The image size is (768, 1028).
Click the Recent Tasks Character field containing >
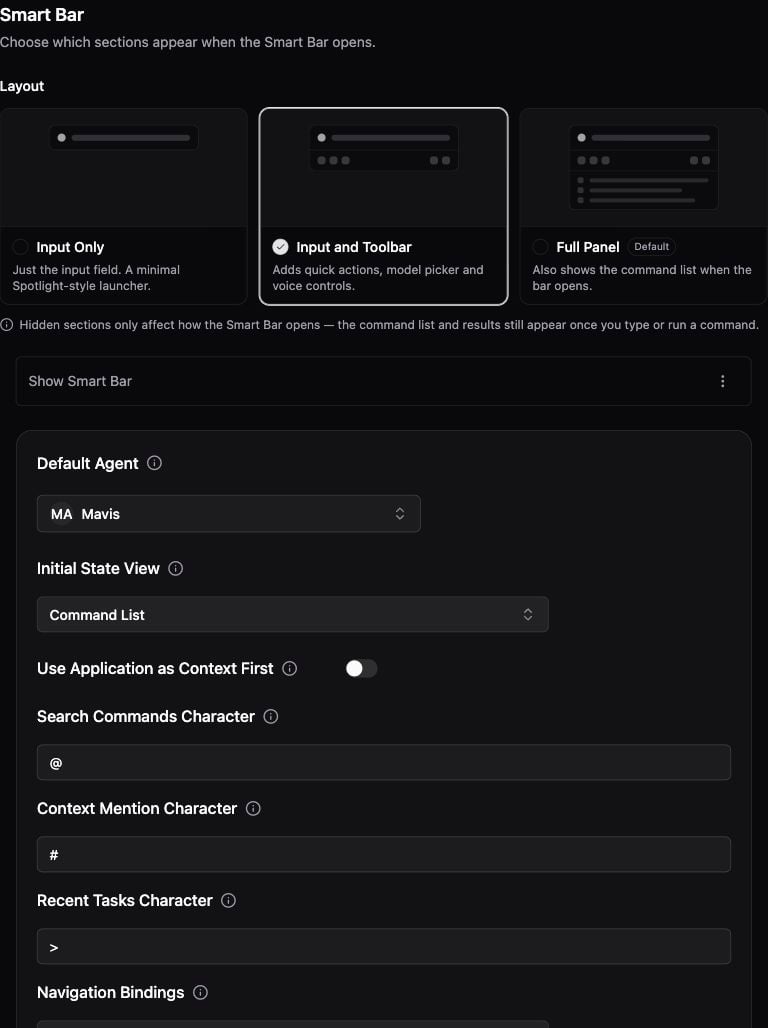click(x=384, y=946)
